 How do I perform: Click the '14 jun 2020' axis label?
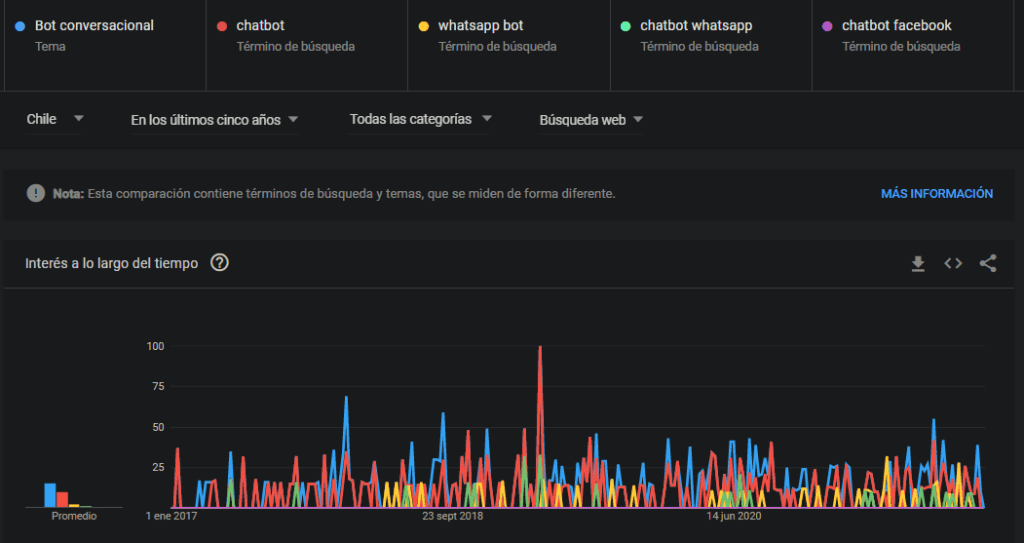coord(733,516)
